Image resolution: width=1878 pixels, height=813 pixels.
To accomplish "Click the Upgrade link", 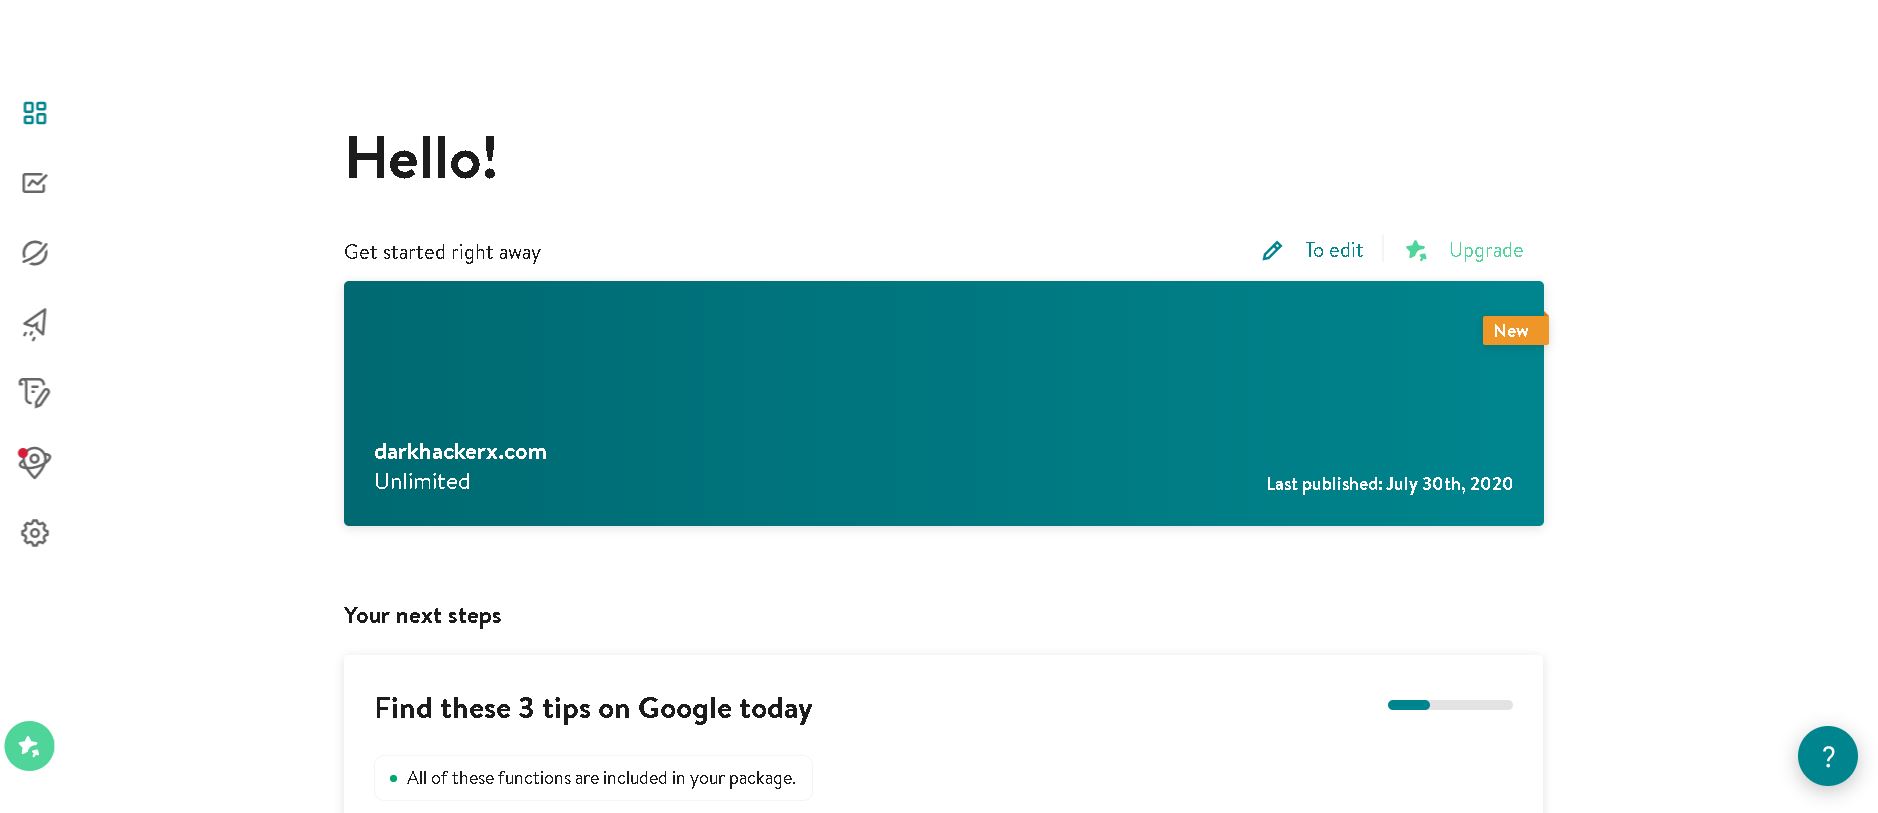I will [x=1486, y=250].
